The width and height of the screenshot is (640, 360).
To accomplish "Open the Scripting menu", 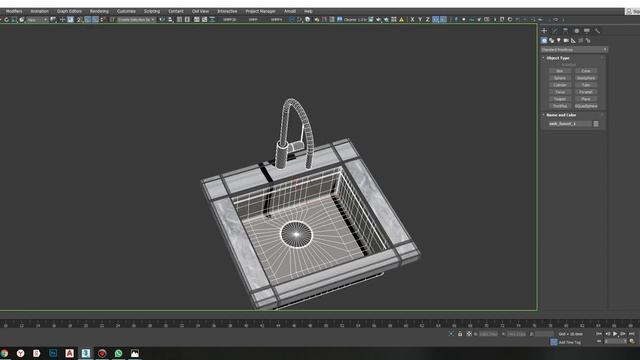I will (152, 11).
